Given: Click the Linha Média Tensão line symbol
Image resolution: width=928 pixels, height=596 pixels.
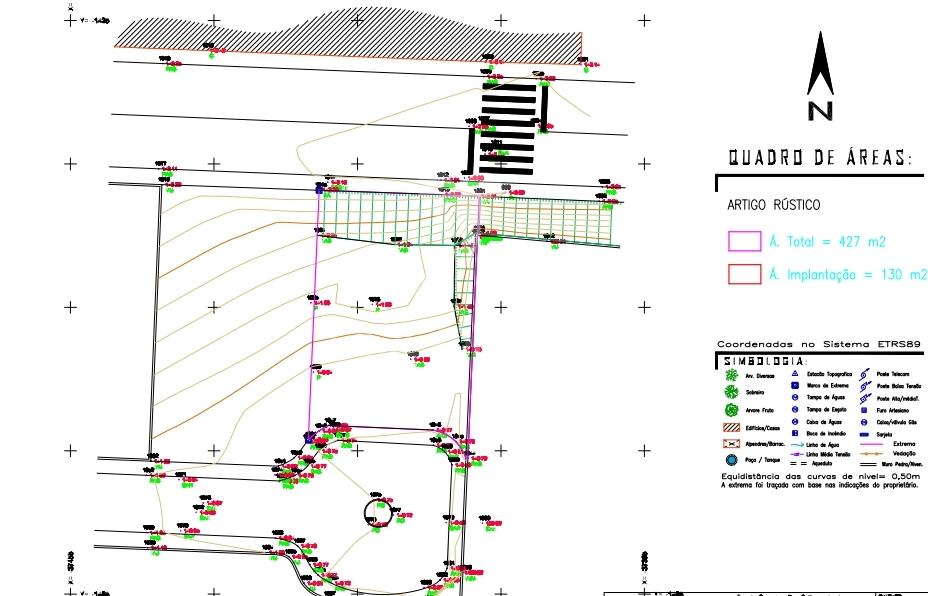Looking at the screenshot, I should (x=797, y=455).
